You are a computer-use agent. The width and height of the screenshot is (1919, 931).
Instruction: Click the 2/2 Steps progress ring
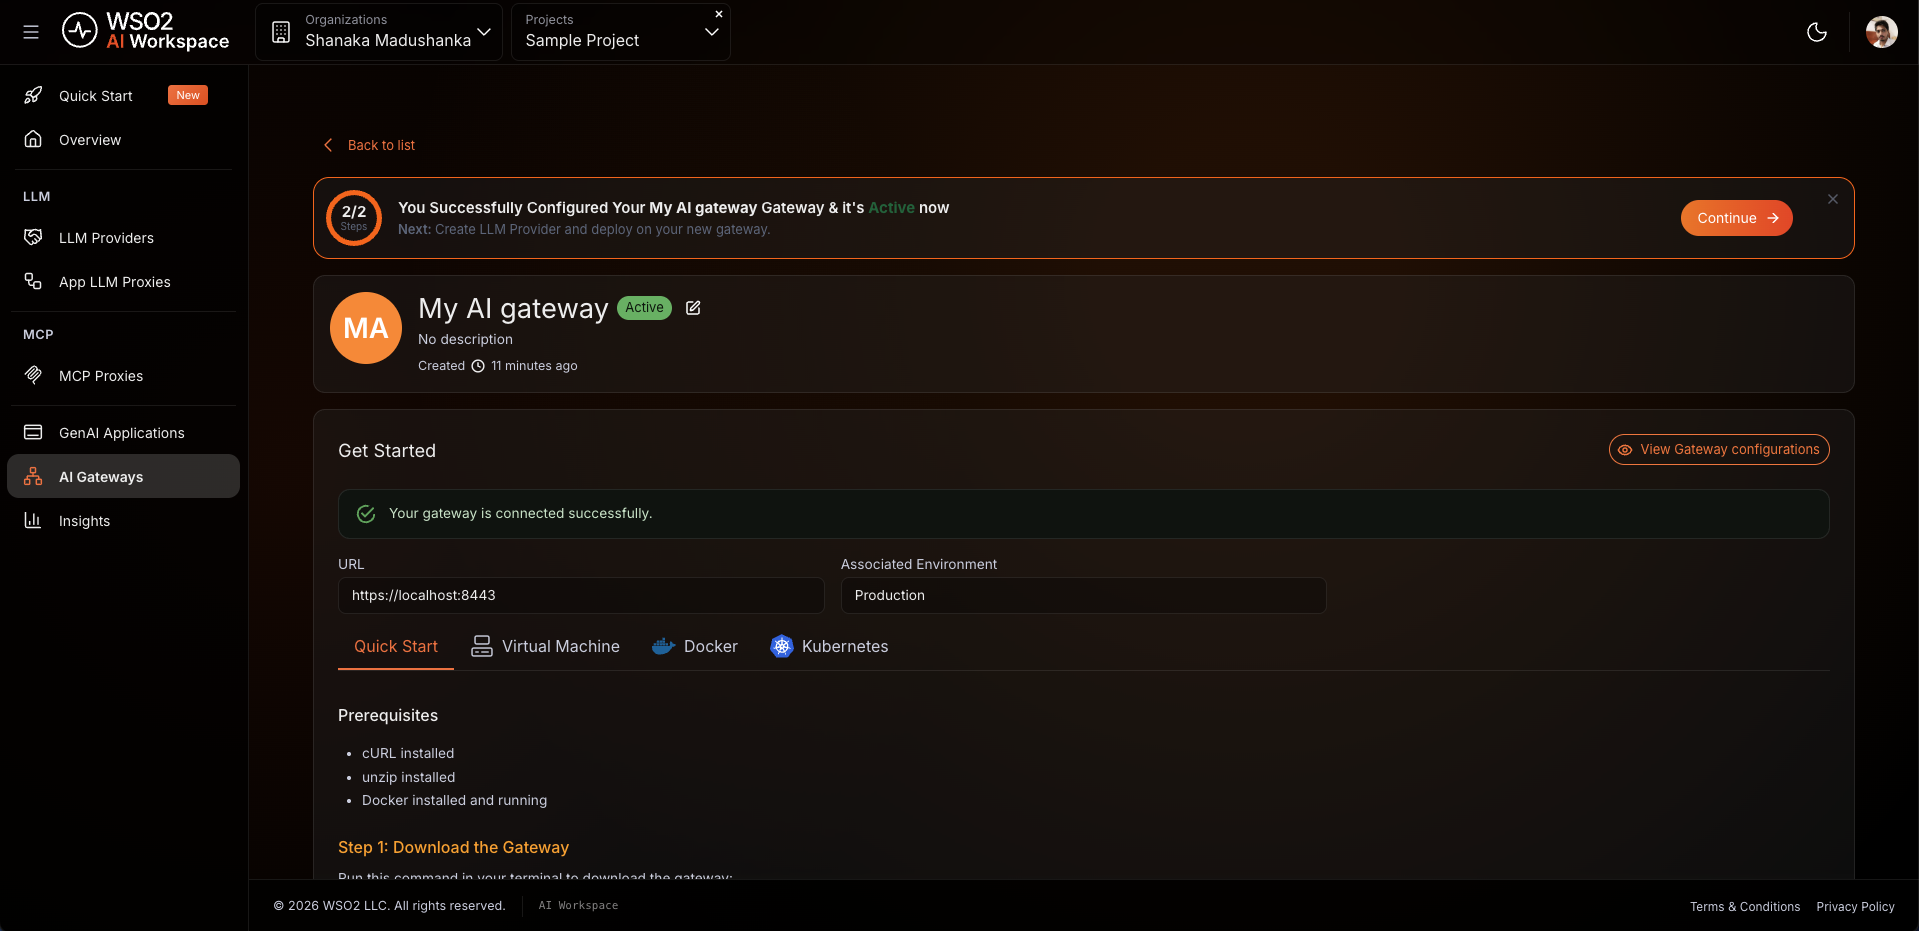tap(354, 218)
